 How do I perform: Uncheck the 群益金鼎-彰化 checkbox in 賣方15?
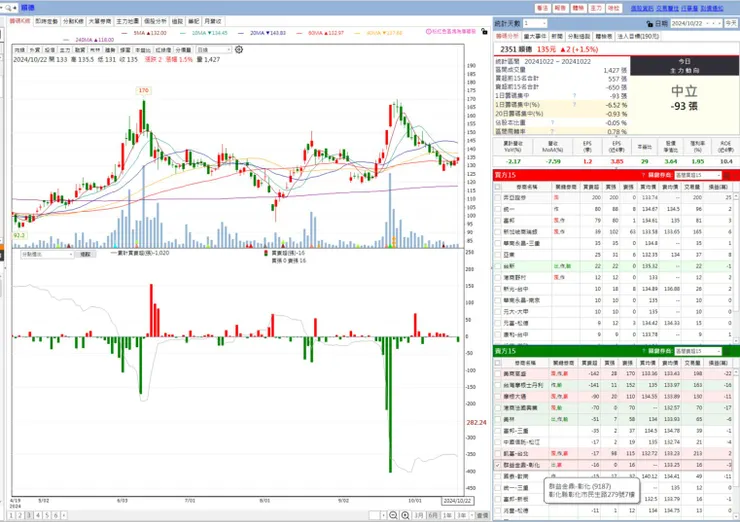pyautogui.click(x=497, y=465)
